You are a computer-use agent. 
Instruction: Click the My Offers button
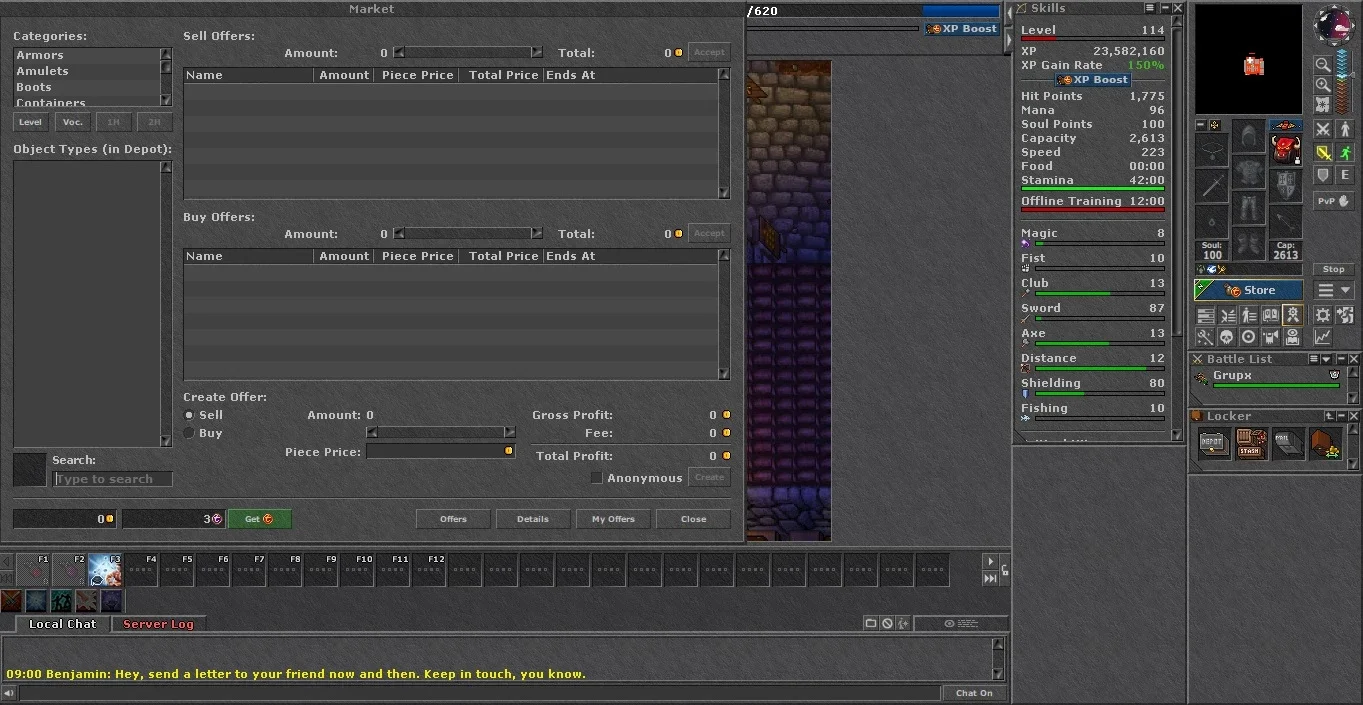613,519
